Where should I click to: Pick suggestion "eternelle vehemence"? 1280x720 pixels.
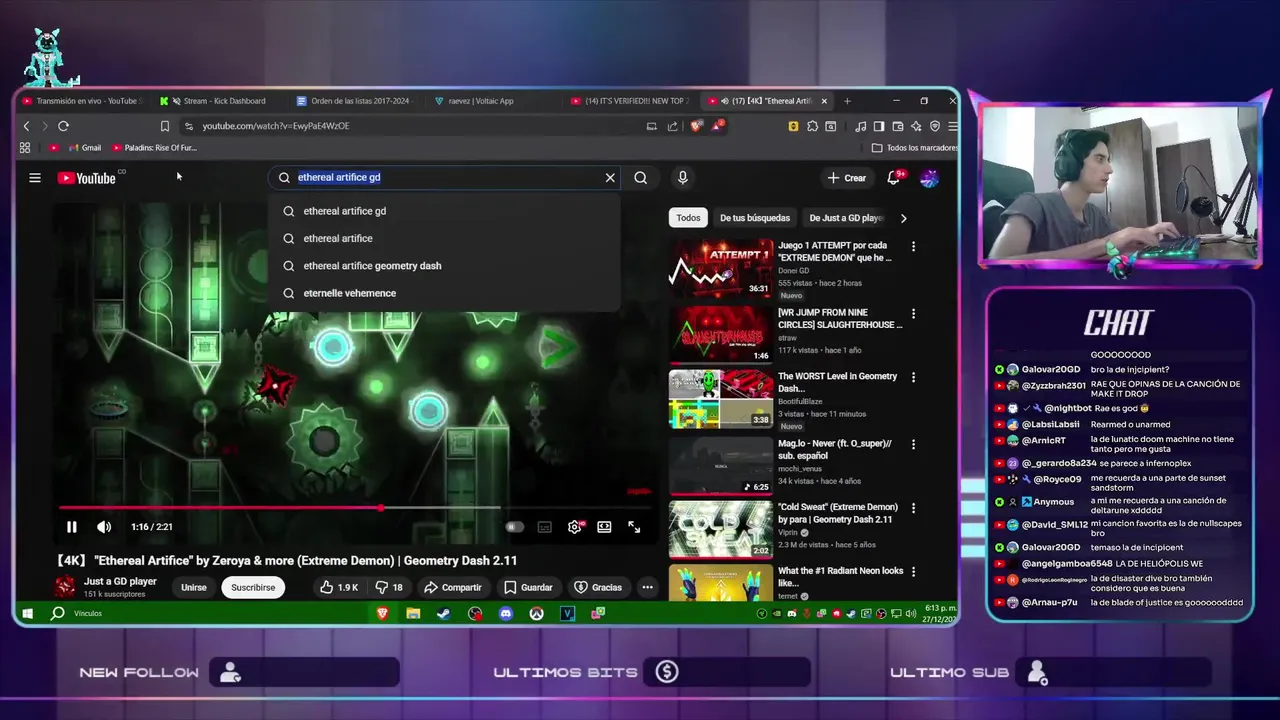[x=444, y=293]
